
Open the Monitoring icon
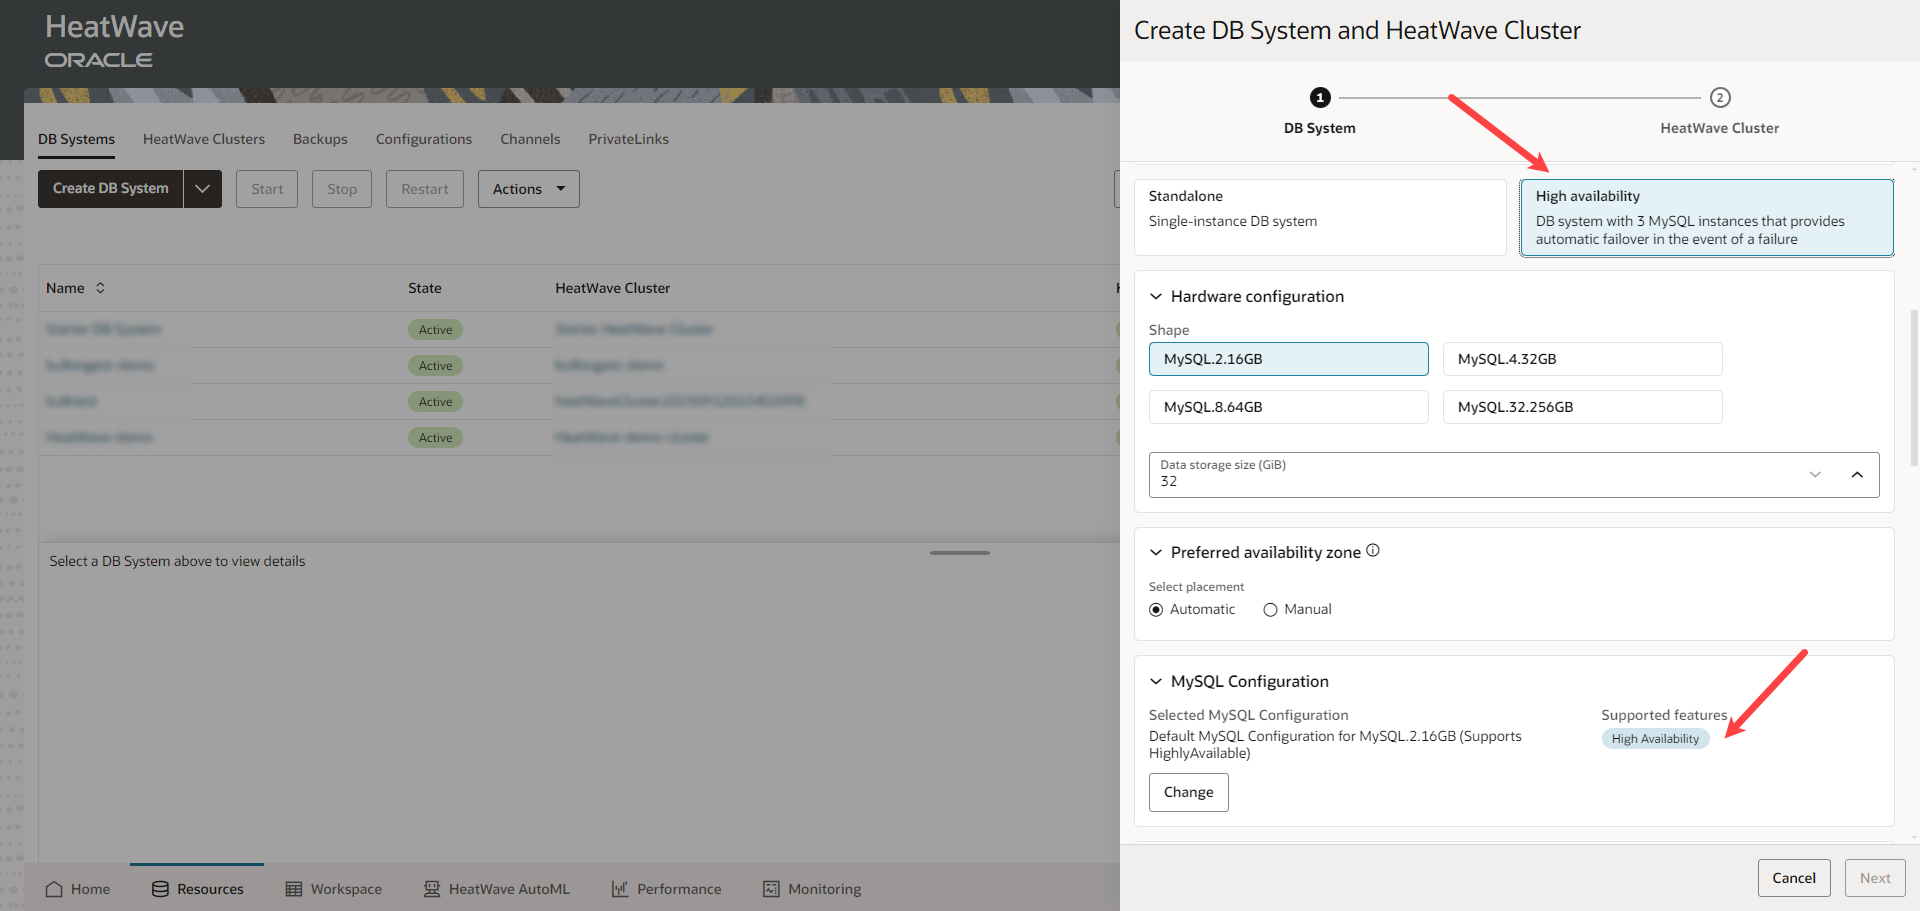click(771, 889)
